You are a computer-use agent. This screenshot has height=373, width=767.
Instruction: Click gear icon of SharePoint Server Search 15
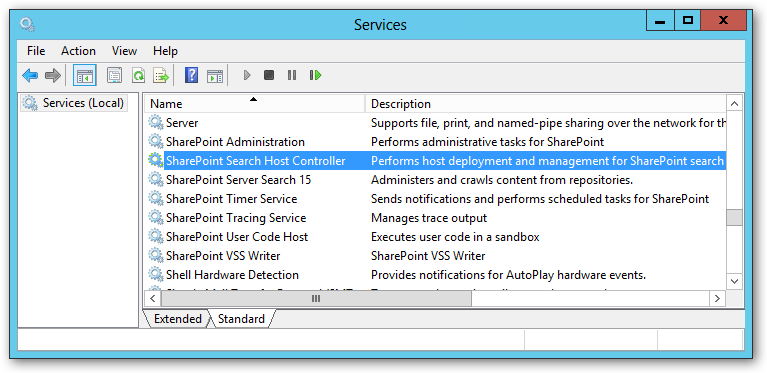(156, 180)
